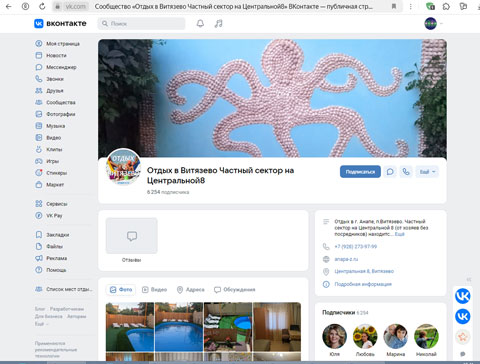The height and width of the screenshot is (364, 480).
Task: Select the Обсуждения tab
Action: pos(235,290)
